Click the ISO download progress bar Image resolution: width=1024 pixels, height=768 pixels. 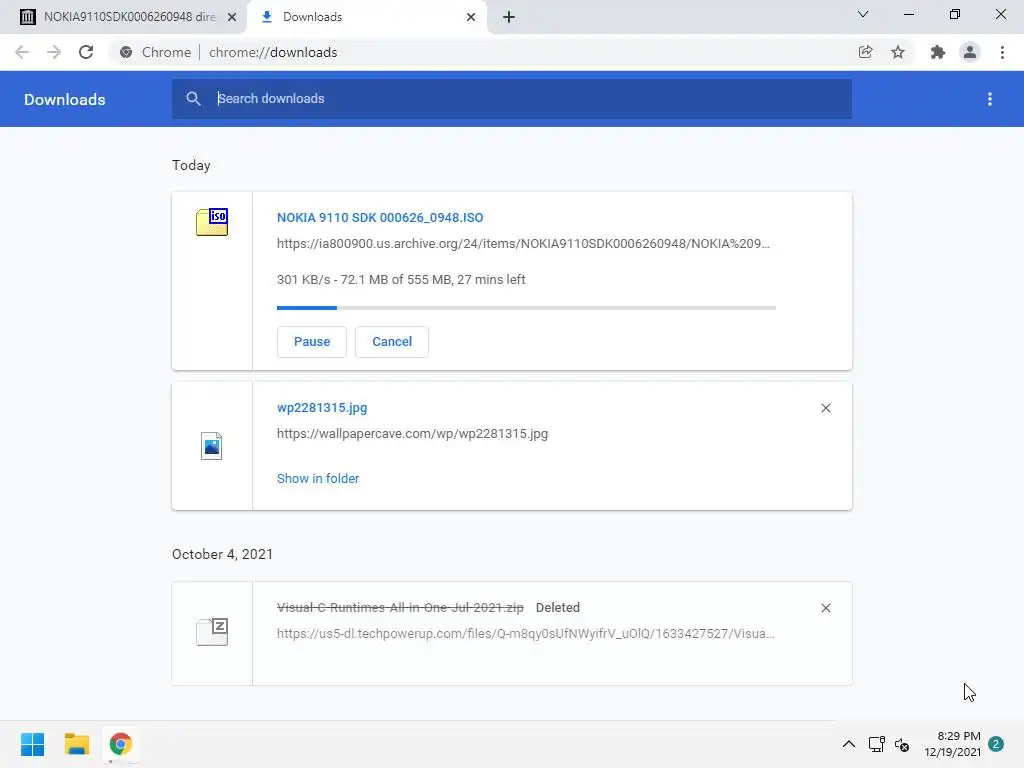pyautogui.click(x=526, y=308)
